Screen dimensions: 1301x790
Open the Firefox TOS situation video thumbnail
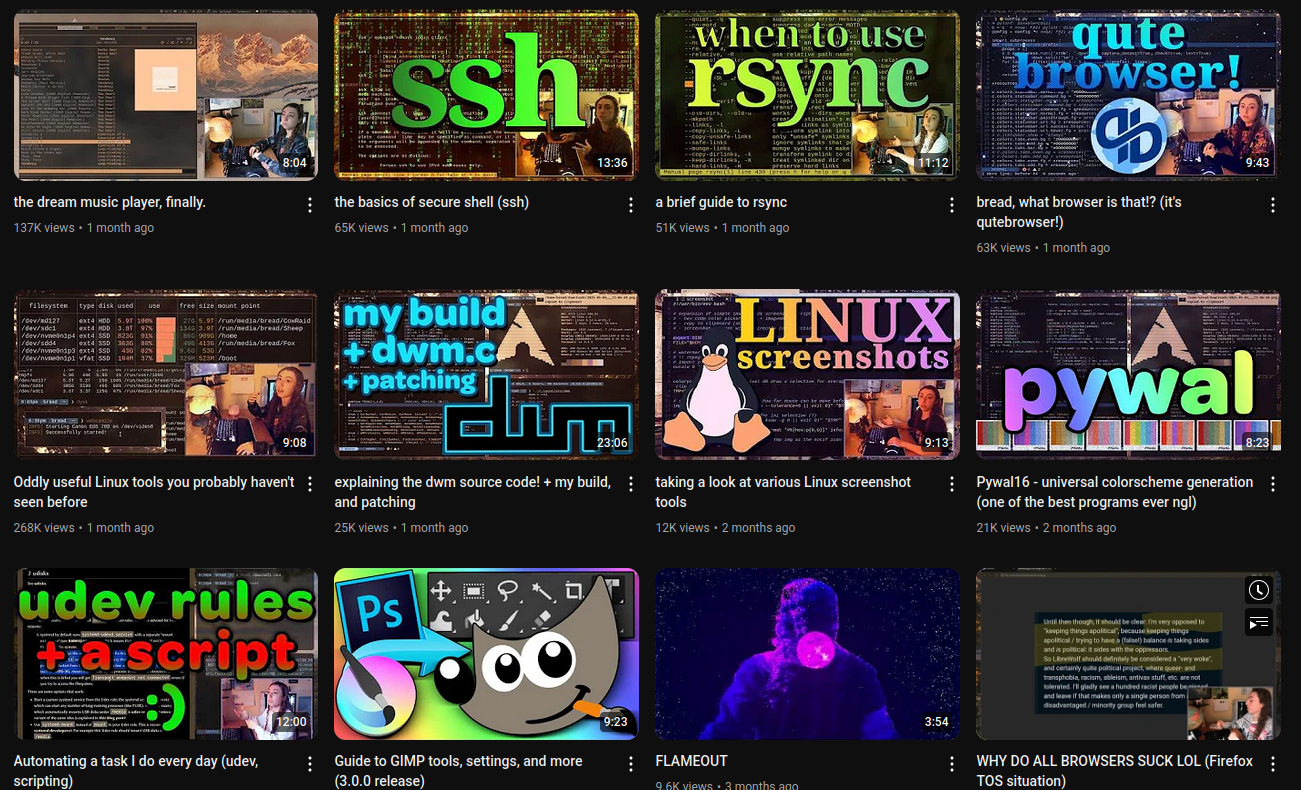(x=1129, y=654)
